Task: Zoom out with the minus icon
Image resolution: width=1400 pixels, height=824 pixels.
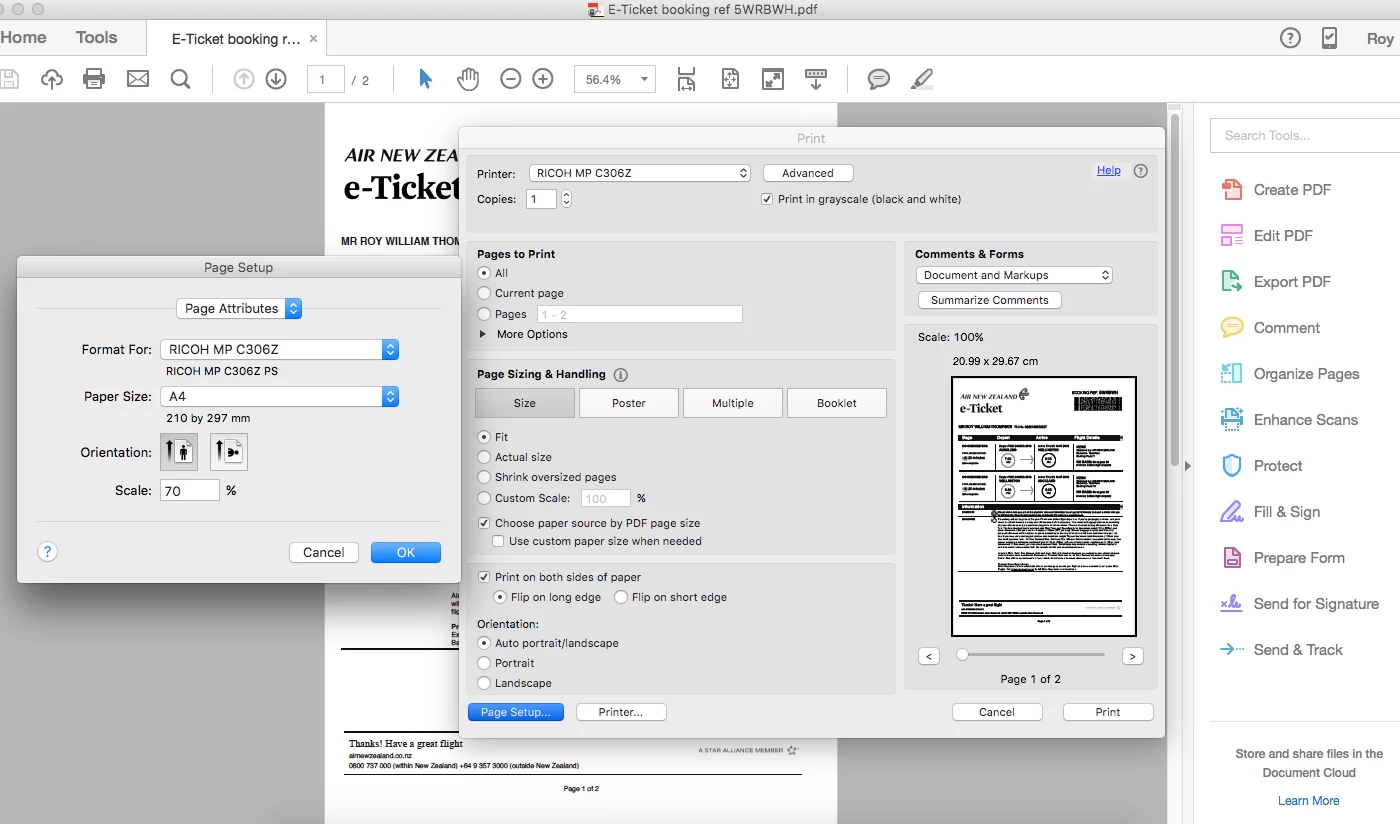Action: coord(511,79)
